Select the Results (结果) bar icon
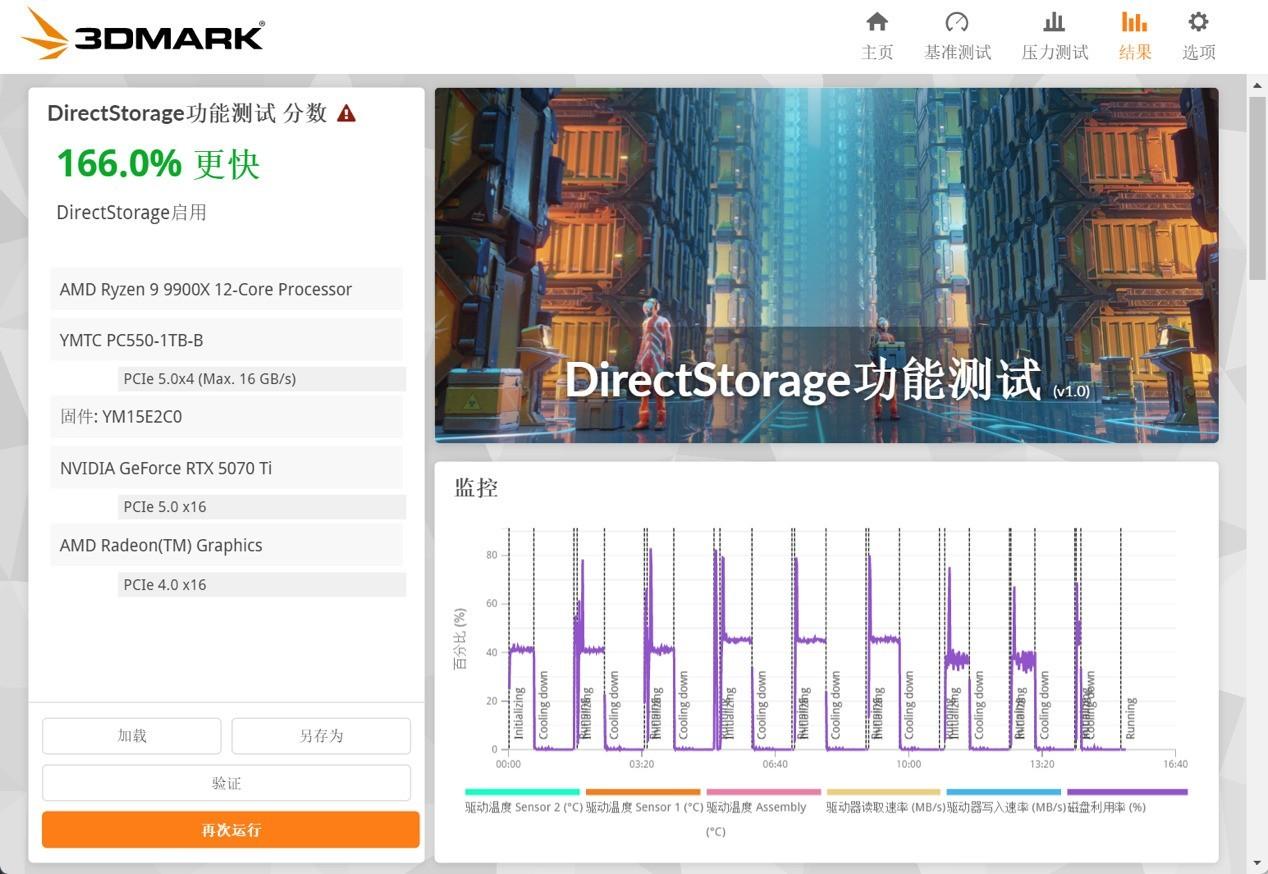This screenshot has width=1268, height=874. [1134, 22]
